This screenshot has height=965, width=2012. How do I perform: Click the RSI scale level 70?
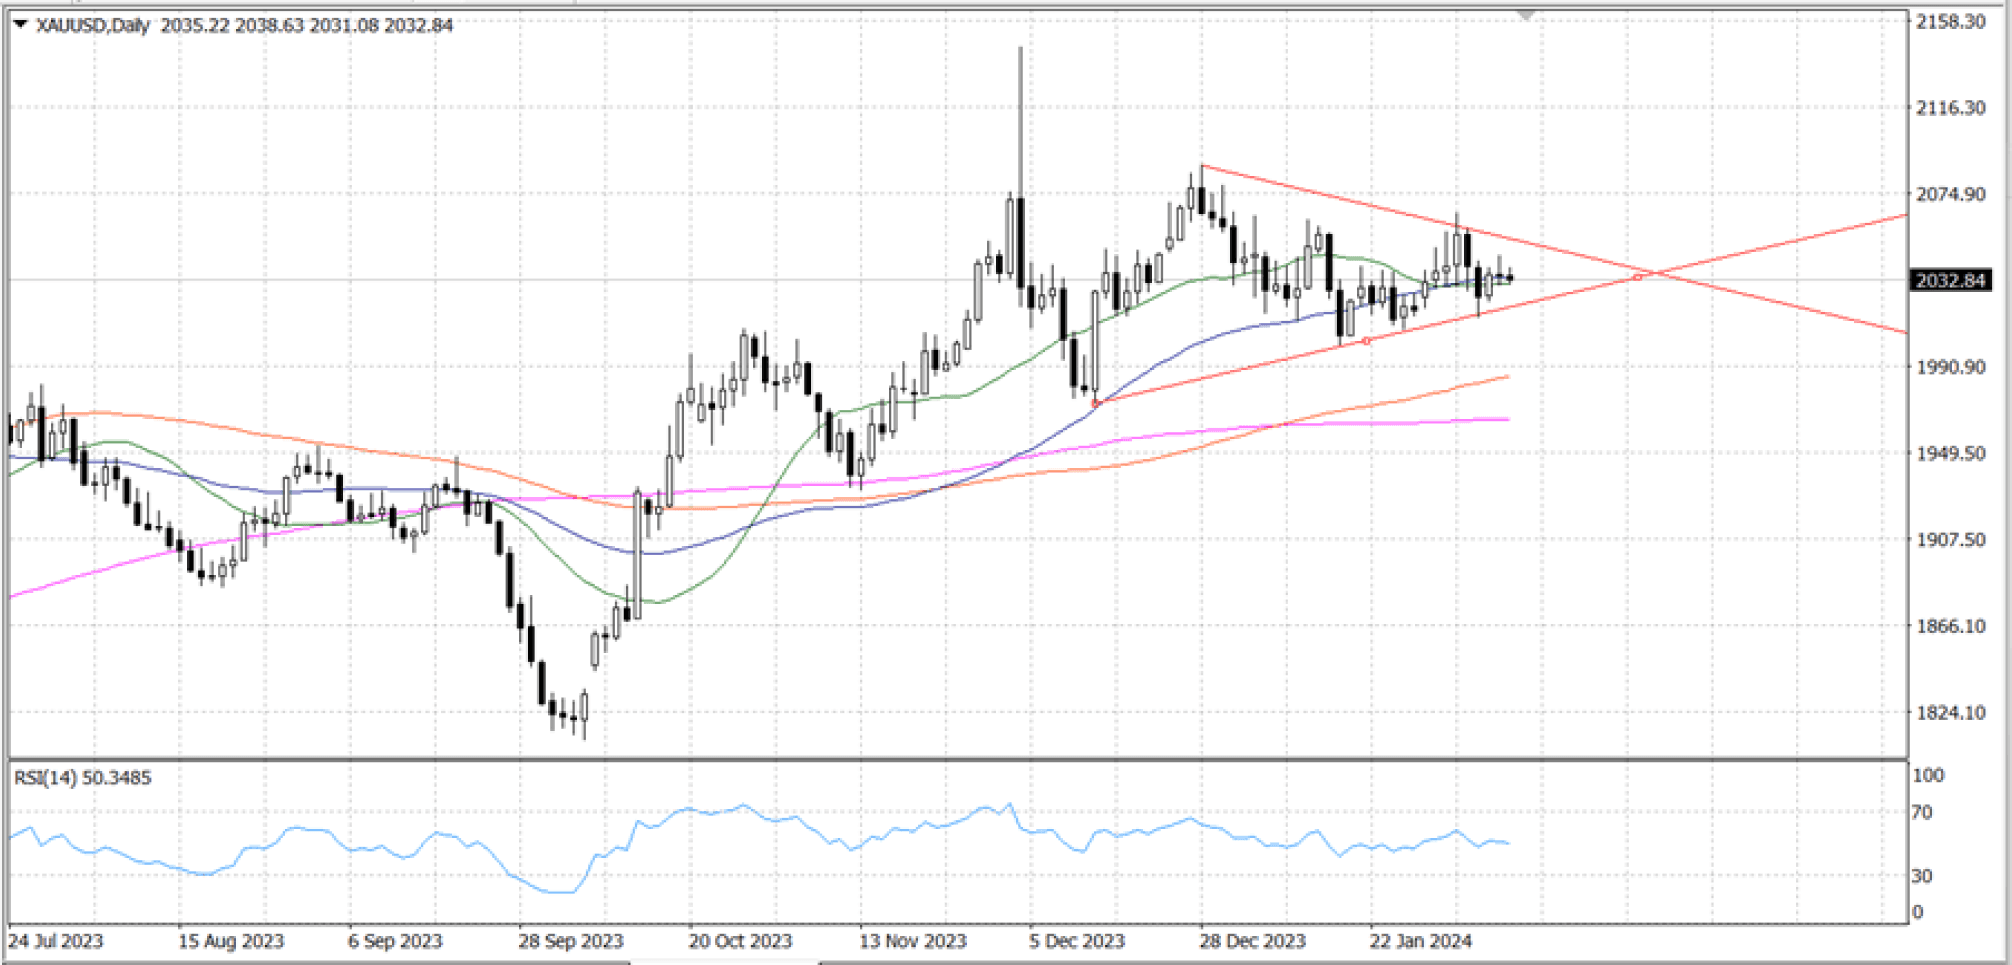tap(1922, 812)
